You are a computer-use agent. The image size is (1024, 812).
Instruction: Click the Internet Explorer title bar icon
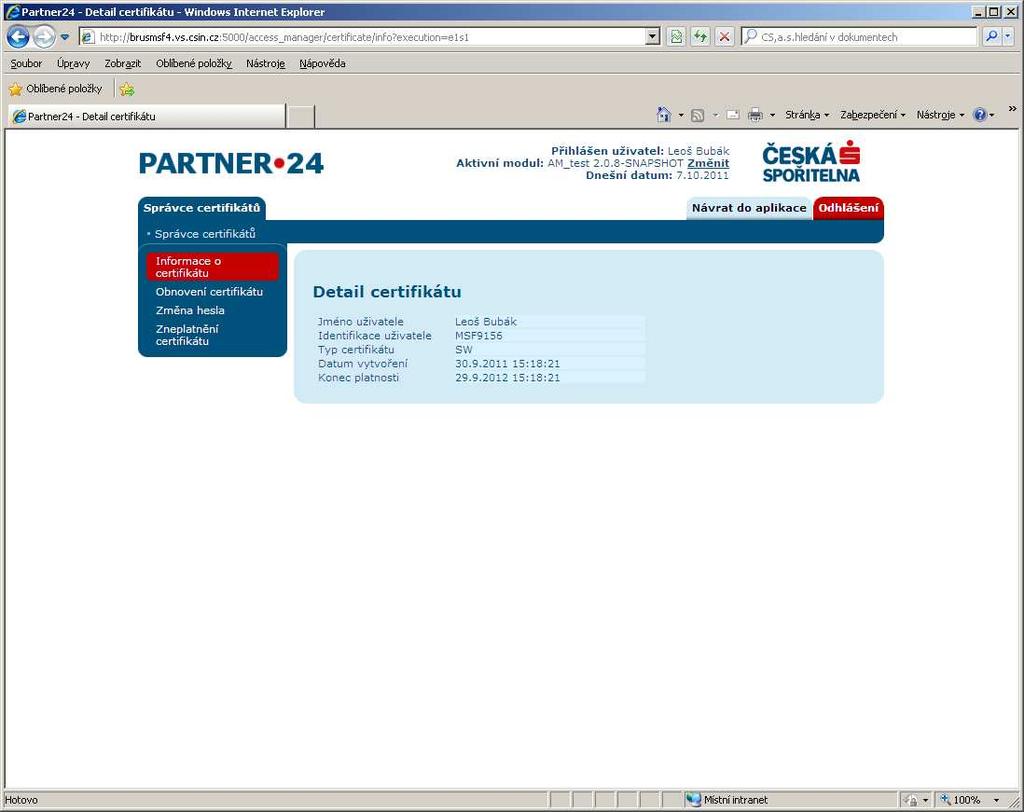12,12
